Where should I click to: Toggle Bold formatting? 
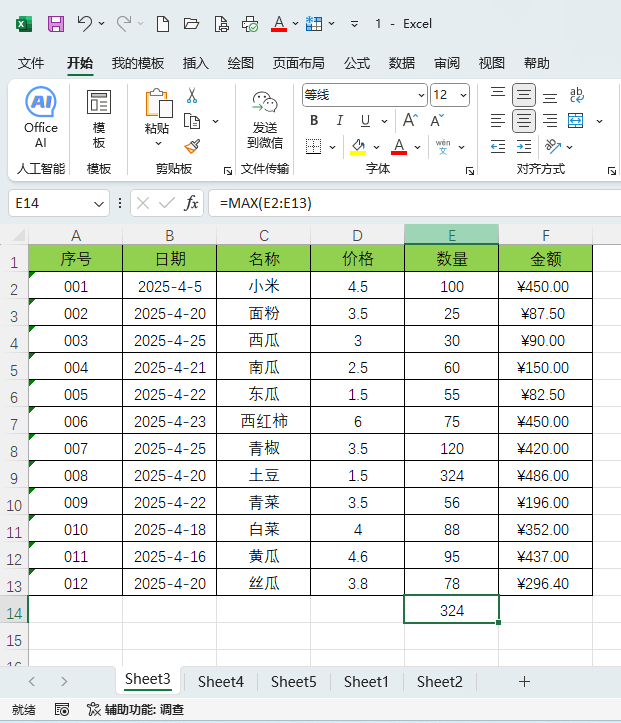point(314,121)
